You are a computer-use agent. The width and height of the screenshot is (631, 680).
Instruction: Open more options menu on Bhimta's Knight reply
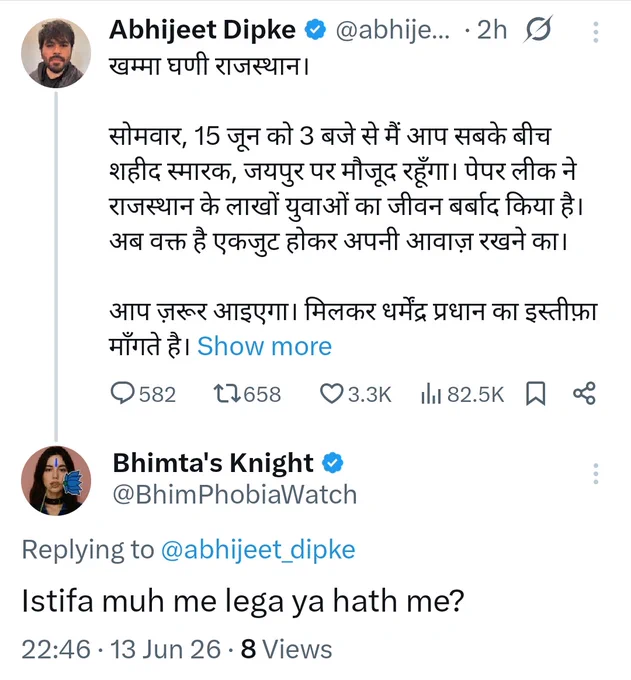tap(596, 474)
